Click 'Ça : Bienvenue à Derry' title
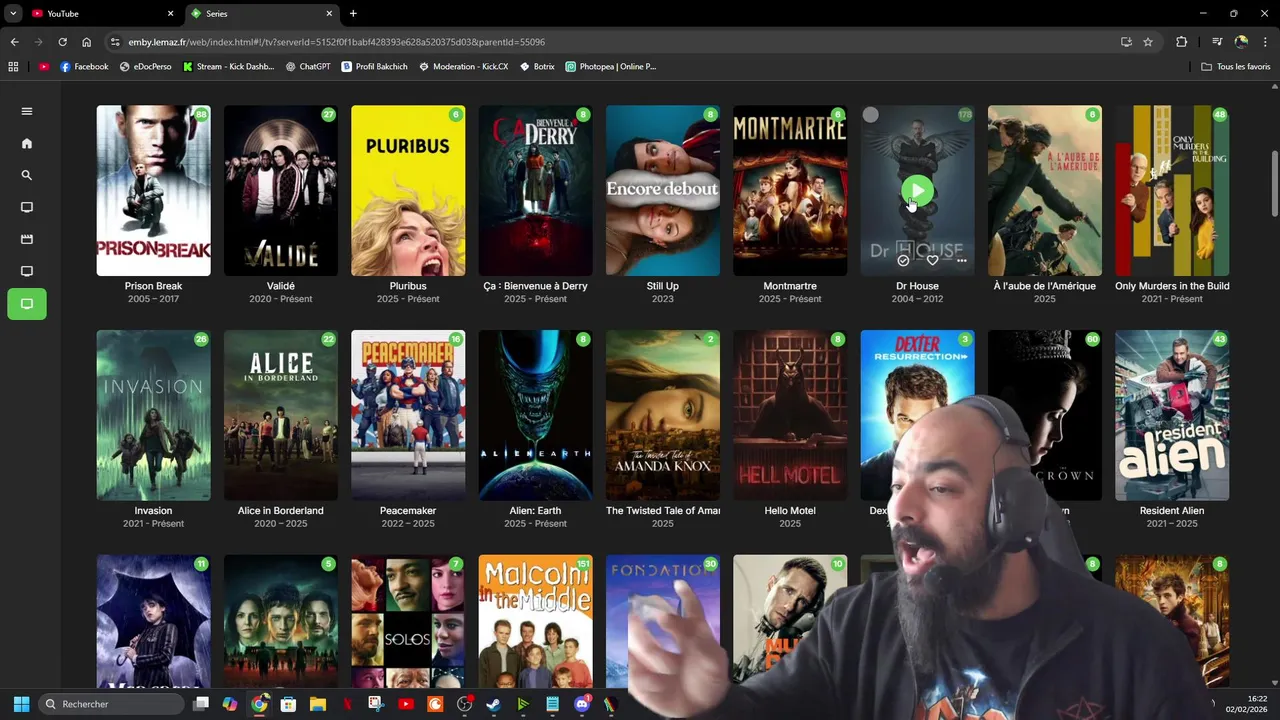 (535, 286)
